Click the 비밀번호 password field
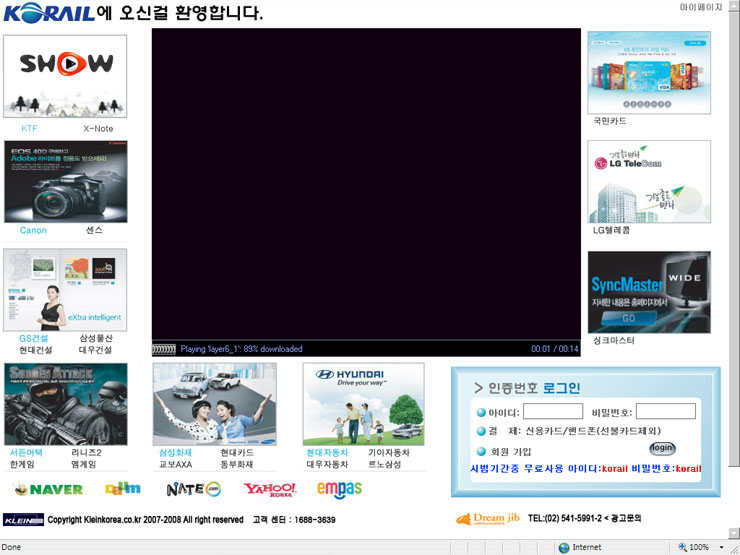Viewport: 740px width, 555px height. pyautogui.click(x=665, y=411)
